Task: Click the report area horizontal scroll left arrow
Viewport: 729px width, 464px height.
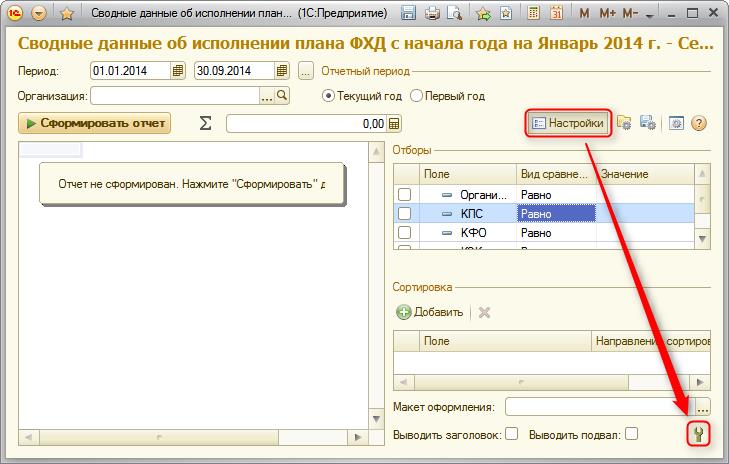Action: coord(28,437)
